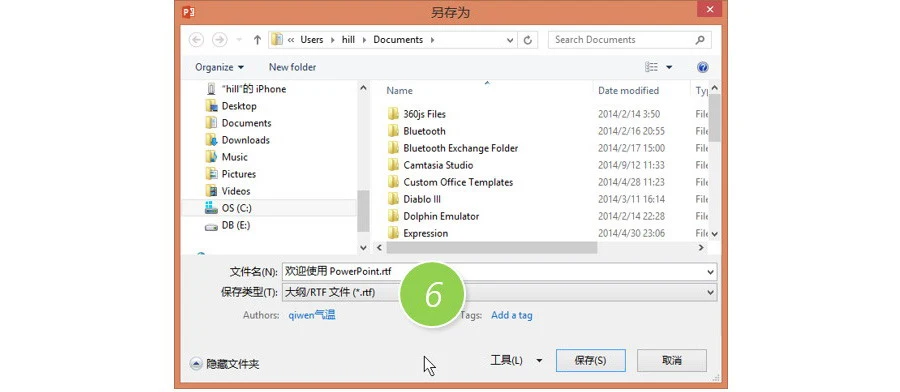Sort by the Name column header
This screenshot has width=900, height=392.
[x=399, y=91]
